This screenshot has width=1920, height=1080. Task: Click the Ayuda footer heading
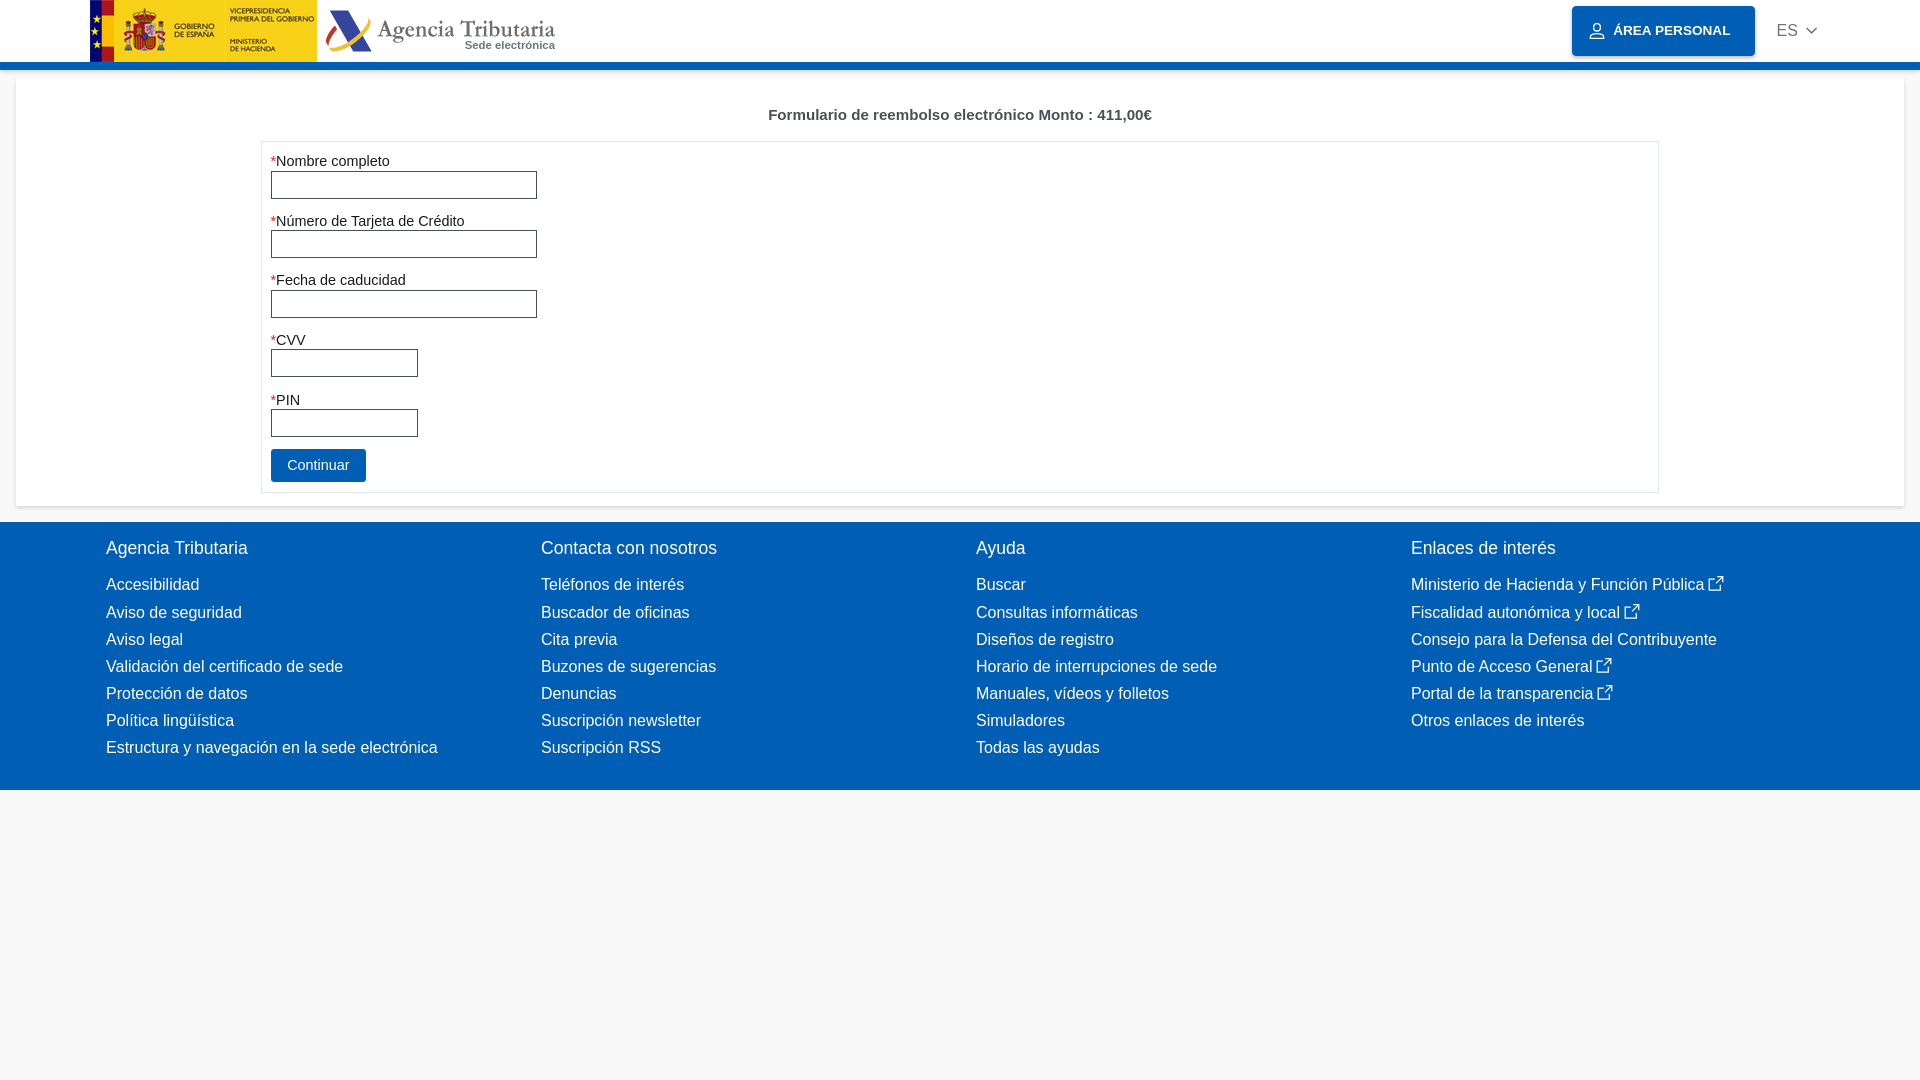click(1000, 548)
